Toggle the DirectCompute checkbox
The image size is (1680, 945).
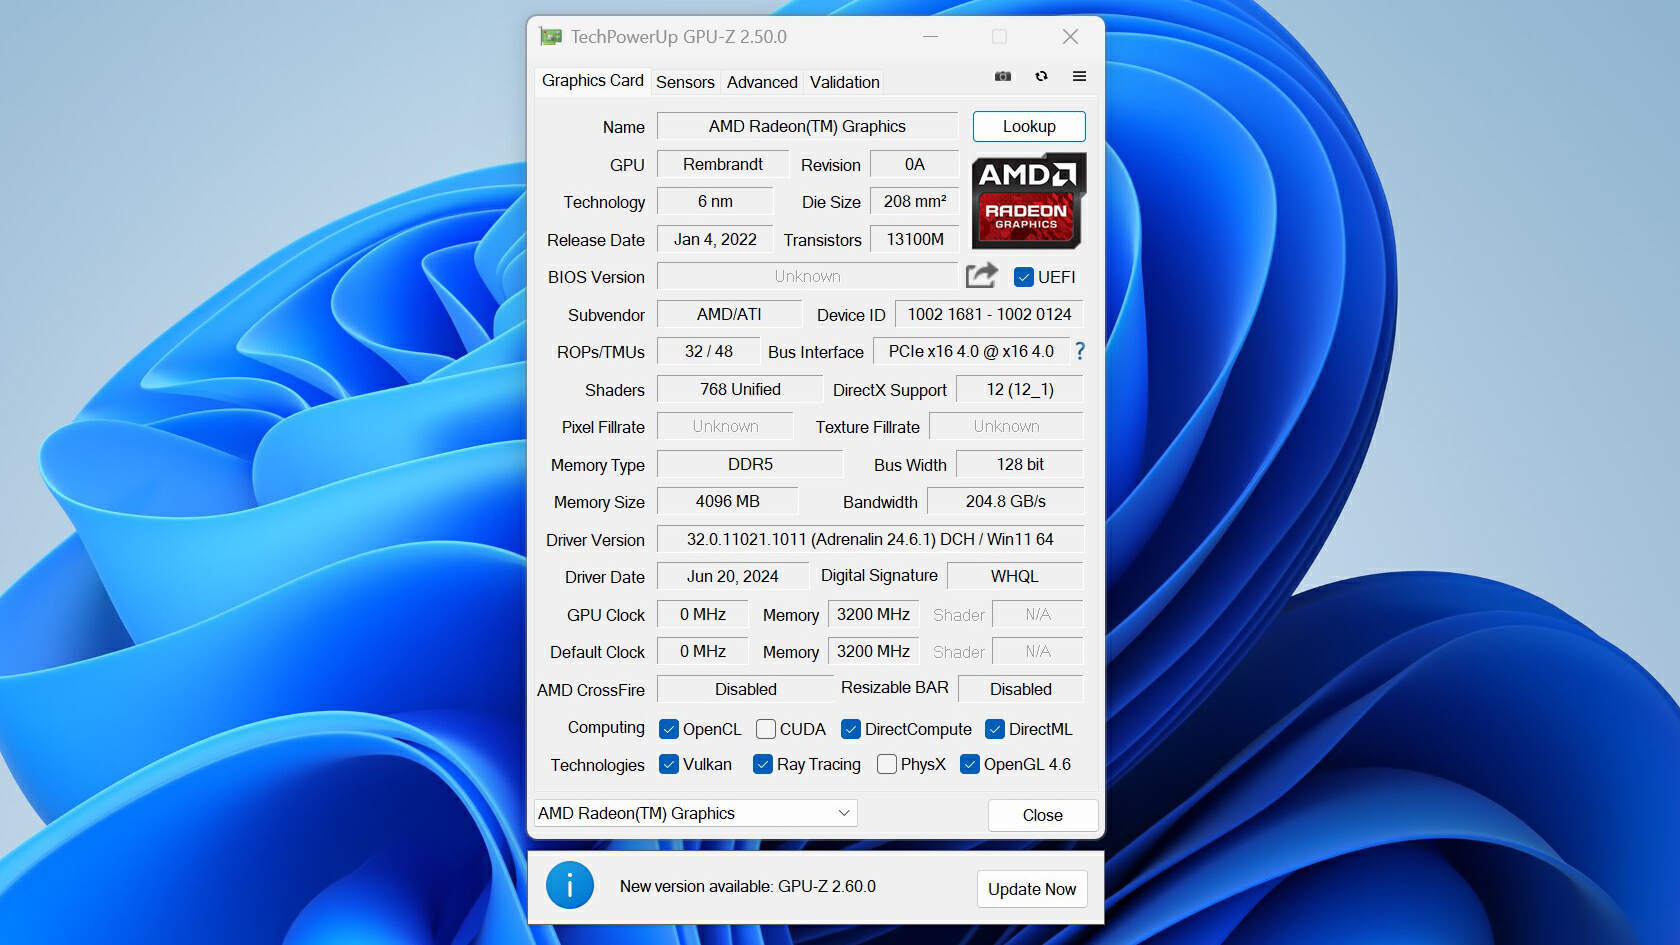point(851,729)
